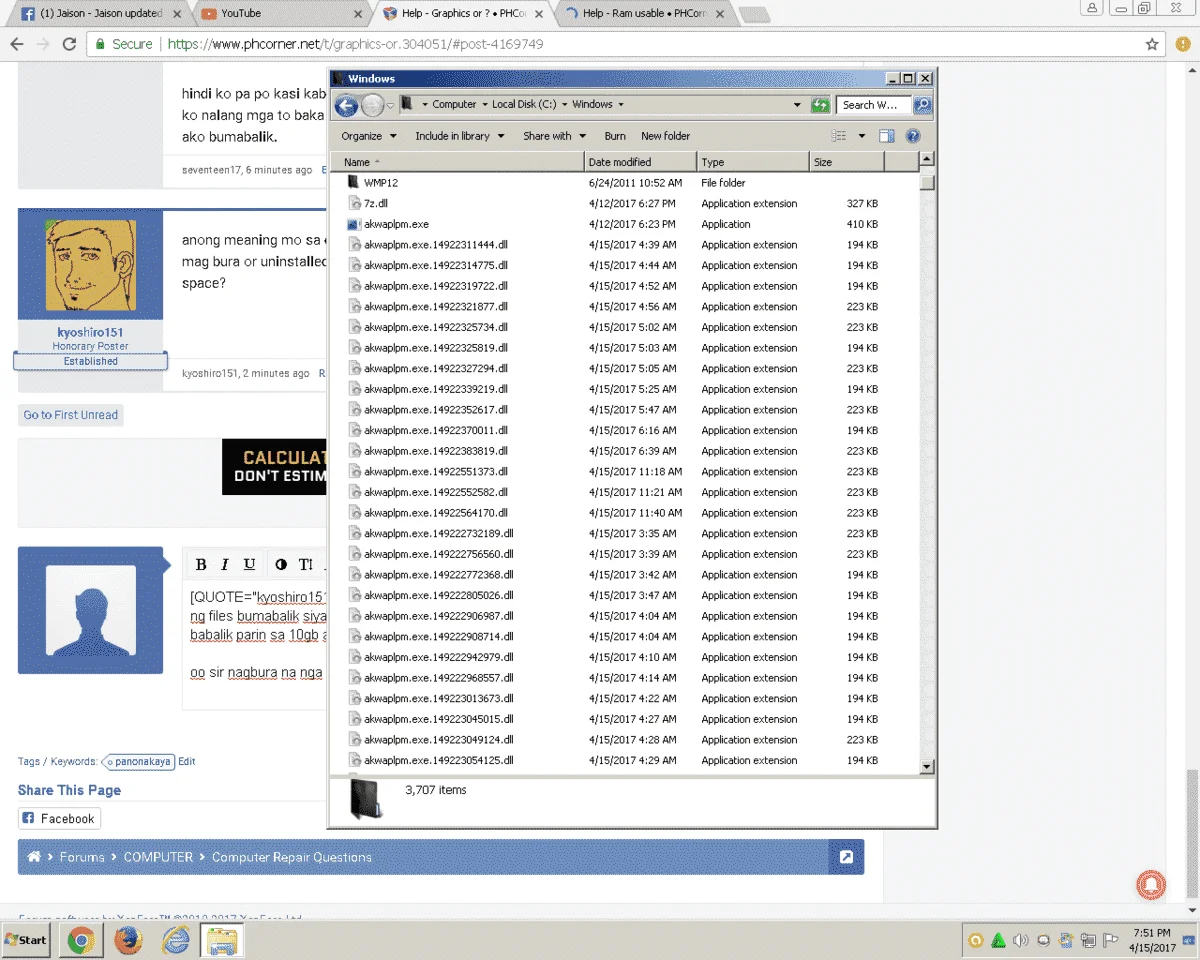Open the Include in library menu

(460, 136)
